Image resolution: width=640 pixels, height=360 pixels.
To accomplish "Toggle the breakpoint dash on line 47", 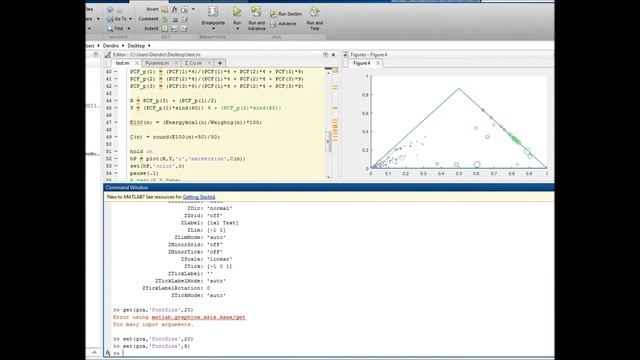I will coord(116,122).
